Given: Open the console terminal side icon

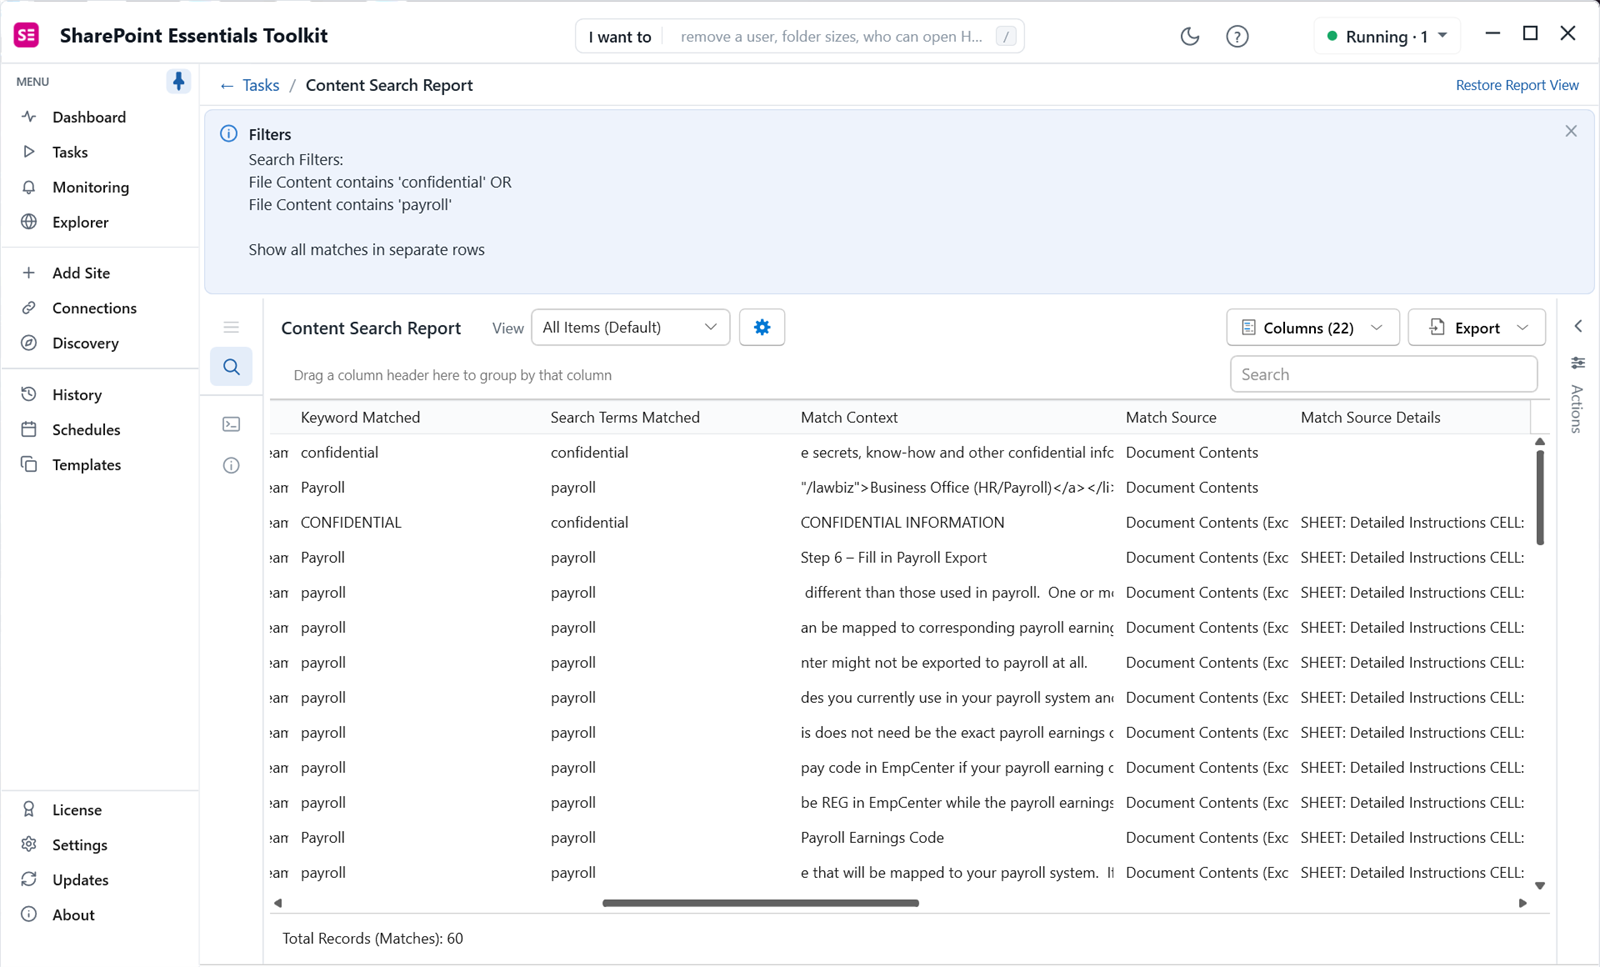Looking at the screenshot, I should 231,424.
